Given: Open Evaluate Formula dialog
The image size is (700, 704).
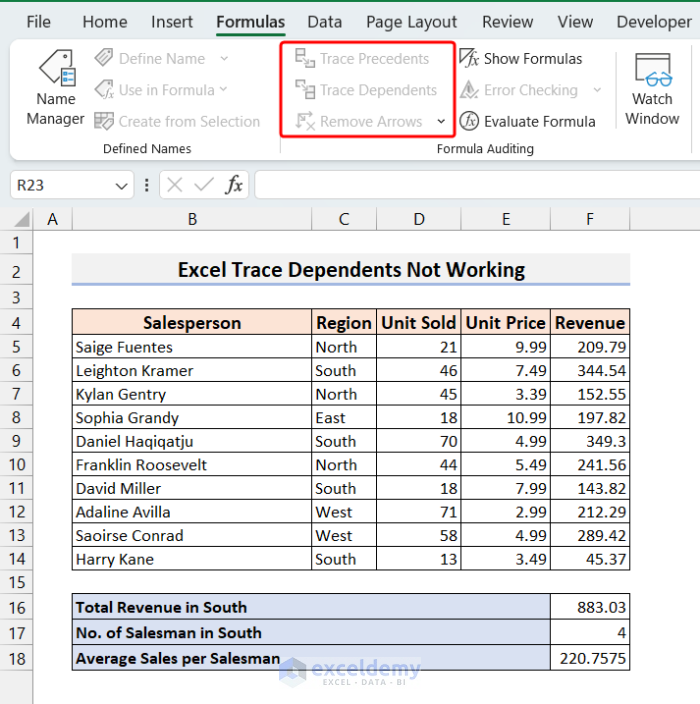Looking at the screenshot, I should point(528,121).
